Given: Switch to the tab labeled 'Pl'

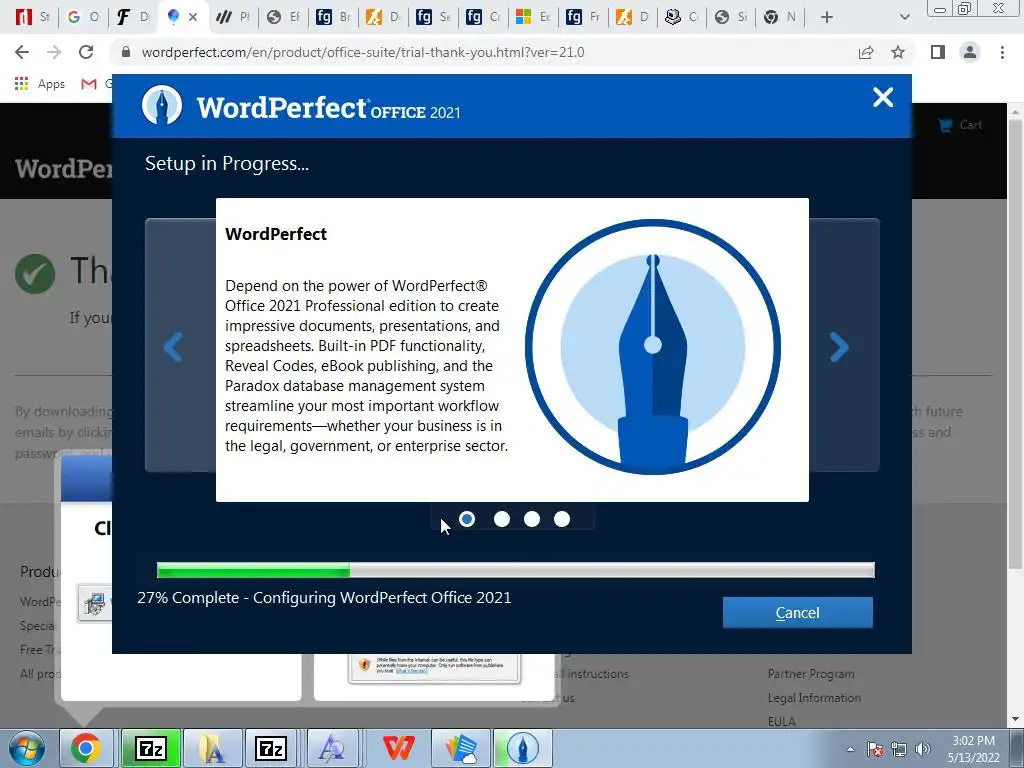Looking at the screenshot, I should [233, 17].
